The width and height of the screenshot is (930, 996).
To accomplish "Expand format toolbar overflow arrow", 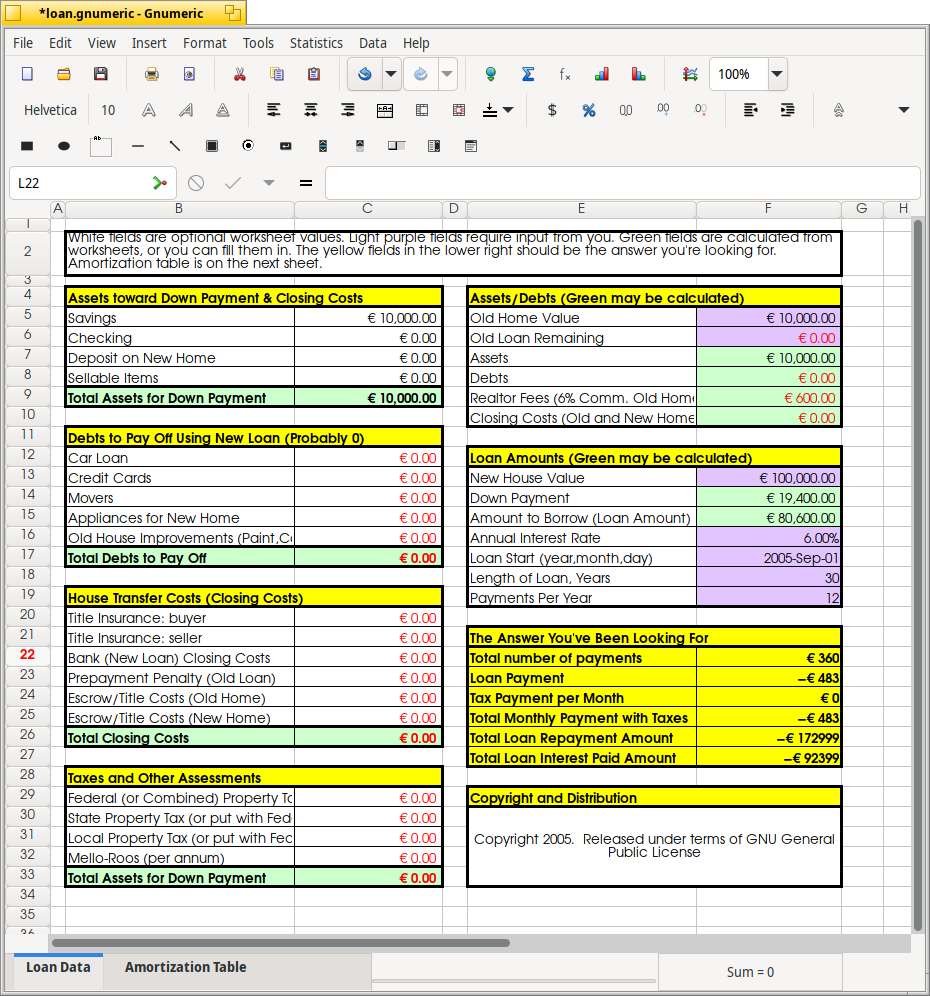I will pos(903,111).
